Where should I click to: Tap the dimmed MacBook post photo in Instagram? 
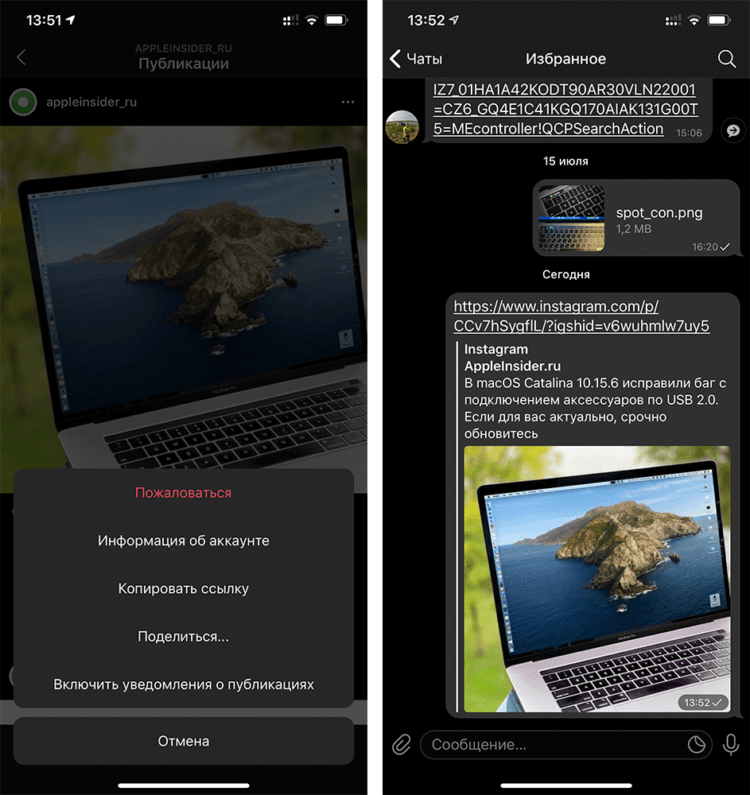tap(183, 297)
